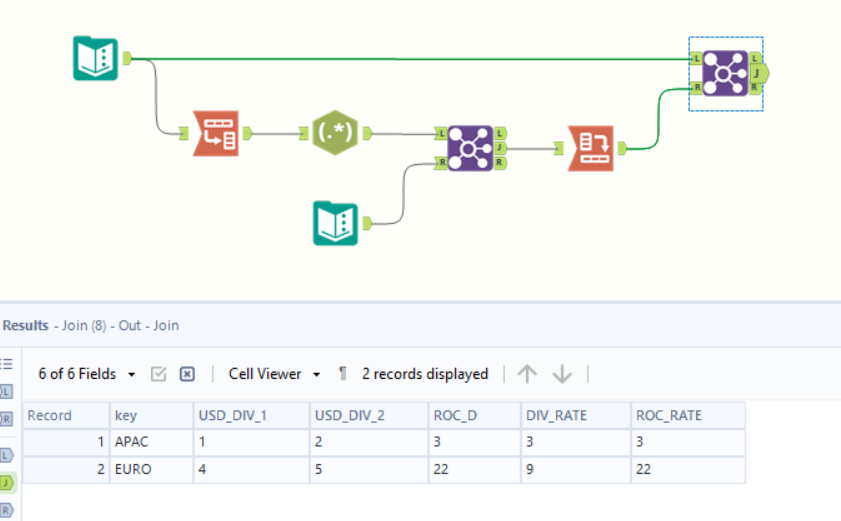
Task: Click the select-all fields checkmark icon
Action: pyautogui.click(x=158, y=374)
